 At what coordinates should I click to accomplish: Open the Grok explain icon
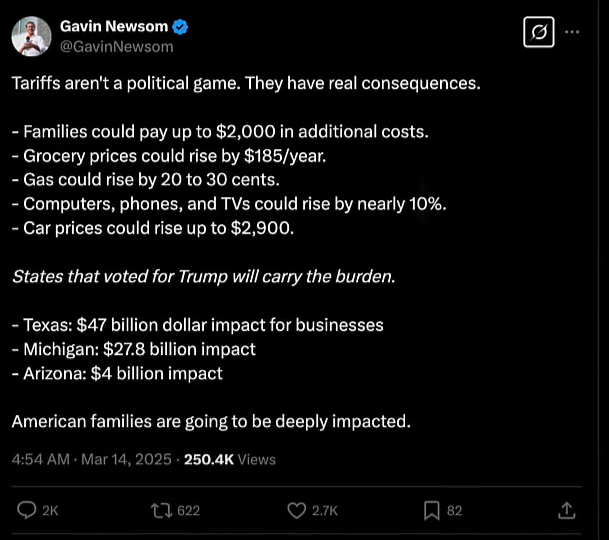538,33
